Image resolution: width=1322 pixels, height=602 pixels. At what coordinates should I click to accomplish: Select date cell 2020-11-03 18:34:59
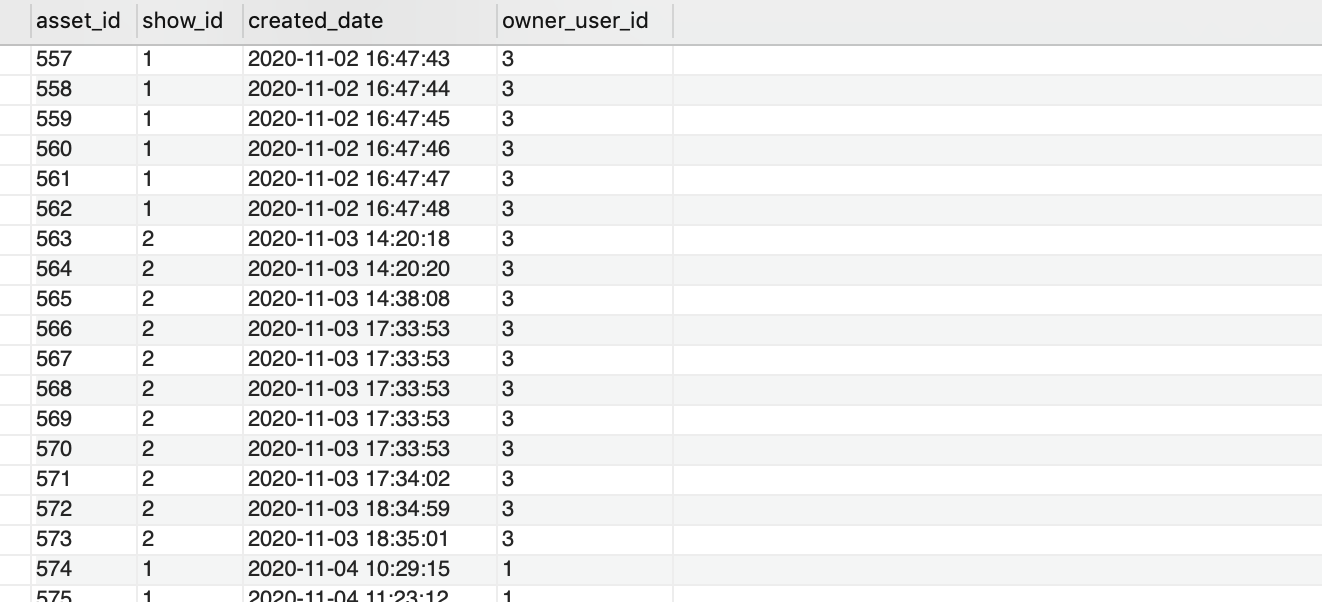click(349, 509)
